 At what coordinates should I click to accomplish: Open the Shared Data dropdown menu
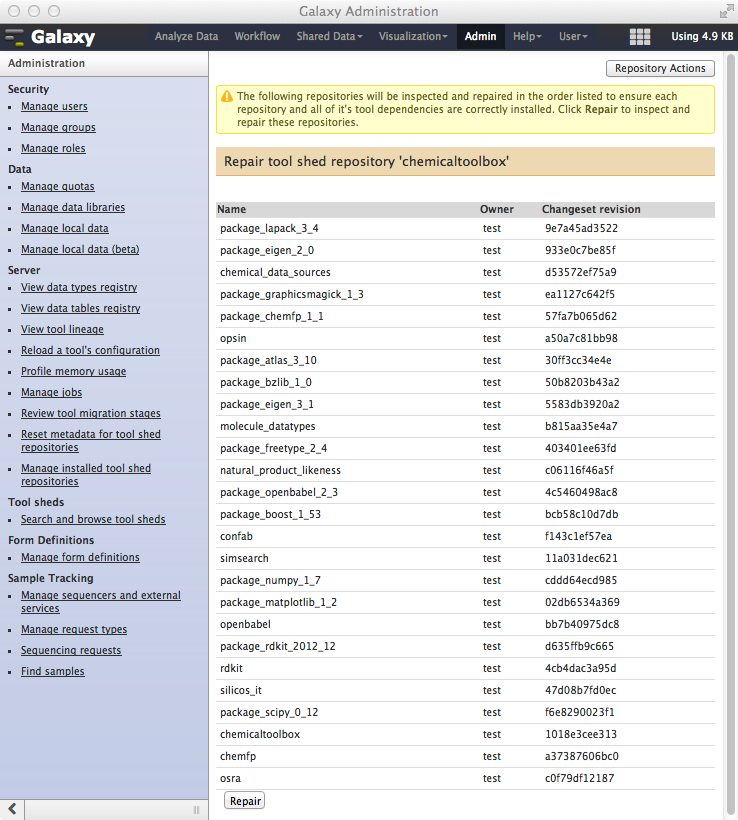pos(330,37)
